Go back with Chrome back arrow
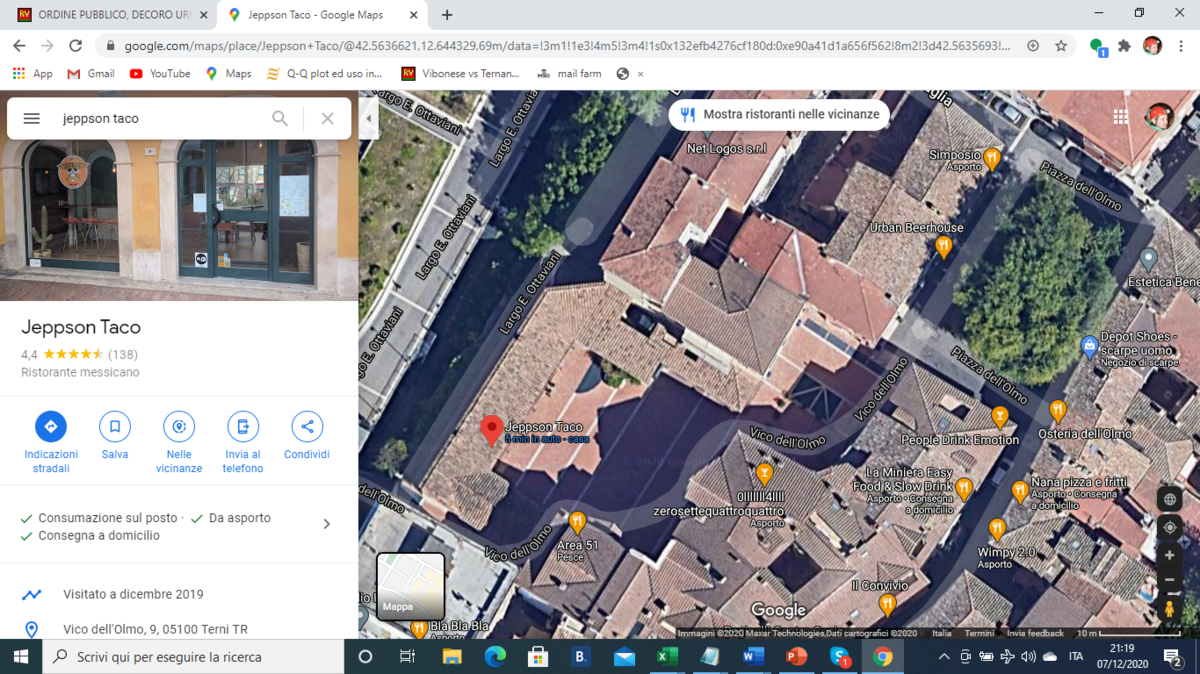The height and width of the screenshot is (674, 1200). pyautogui.click(x=19, y=46)
